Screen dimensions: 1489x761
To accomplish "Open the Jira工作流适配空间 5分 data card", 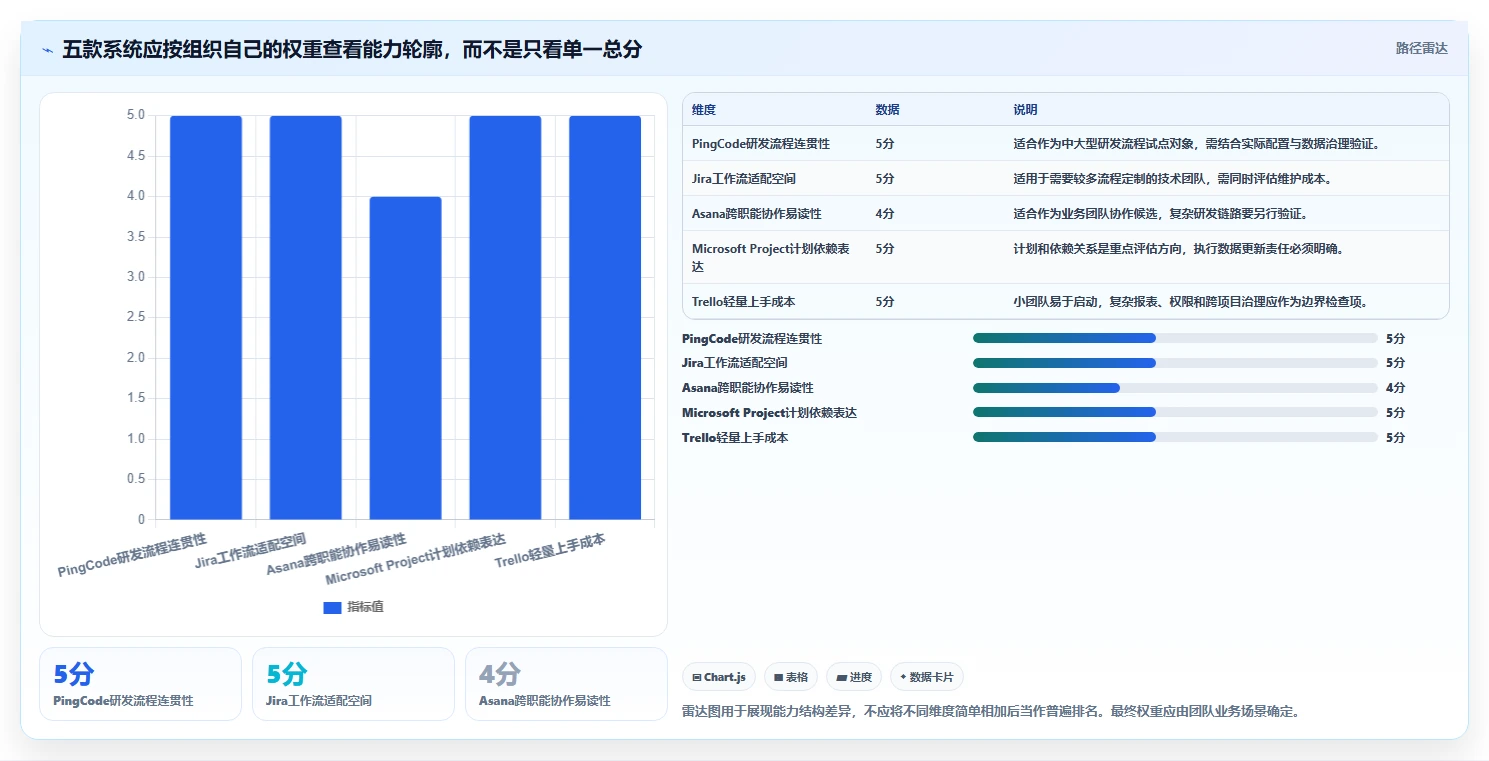I will [353, 684].
